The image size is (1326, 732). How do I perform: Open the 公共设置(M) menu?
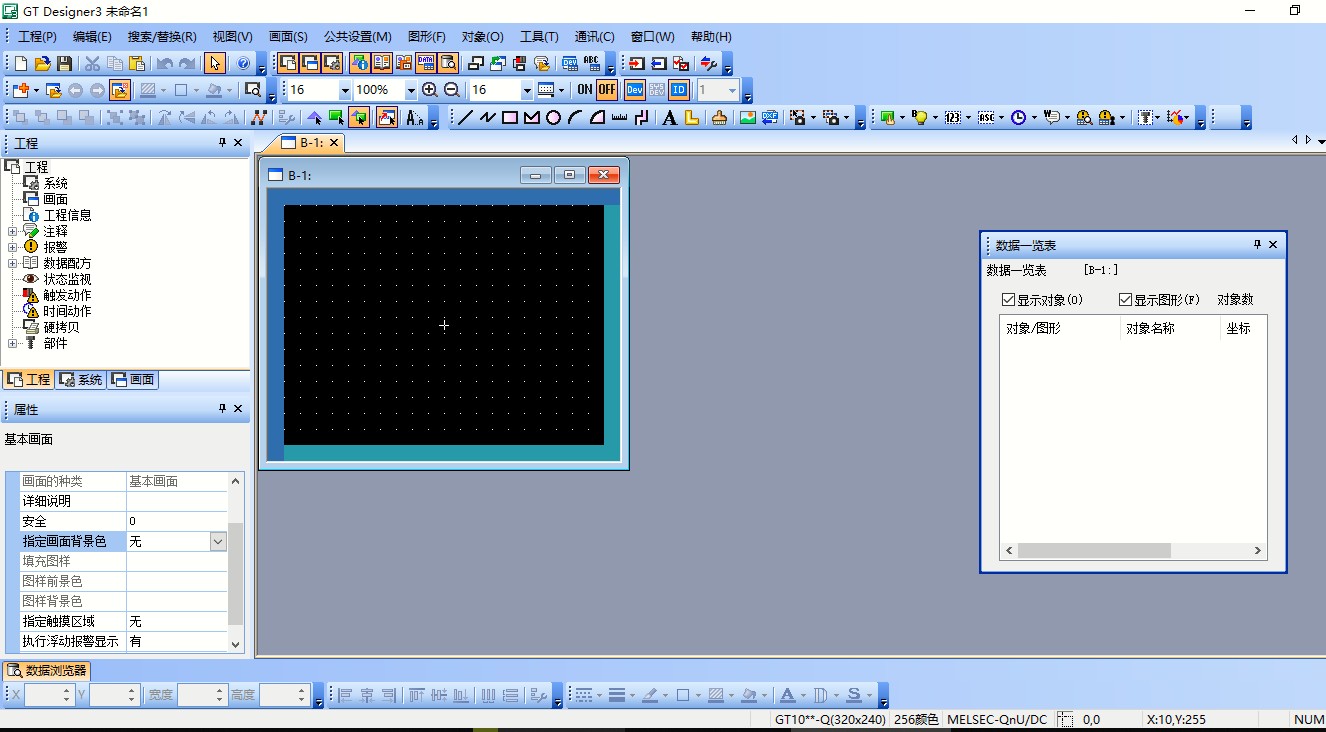357,37
